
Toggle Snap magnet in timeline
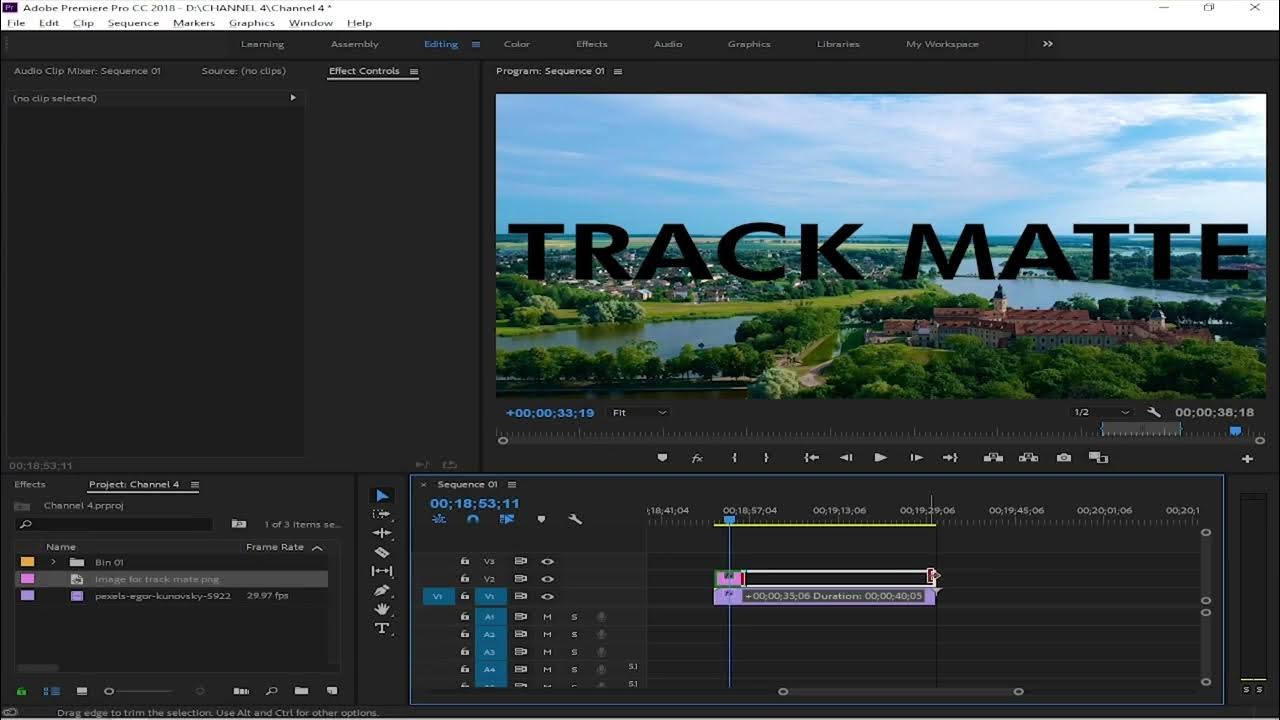(x=473, y=519)
